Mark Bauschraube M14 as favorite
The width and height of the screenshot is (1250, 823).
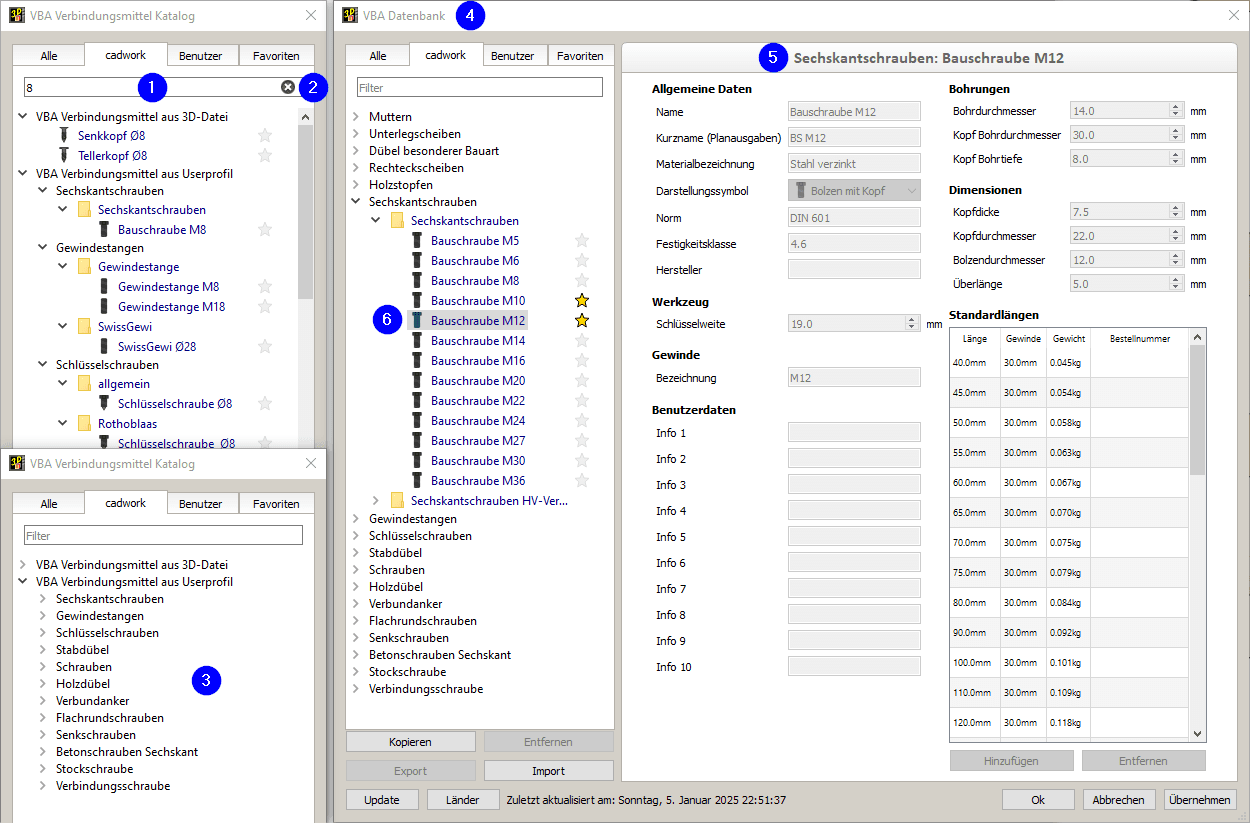(581, 340)
